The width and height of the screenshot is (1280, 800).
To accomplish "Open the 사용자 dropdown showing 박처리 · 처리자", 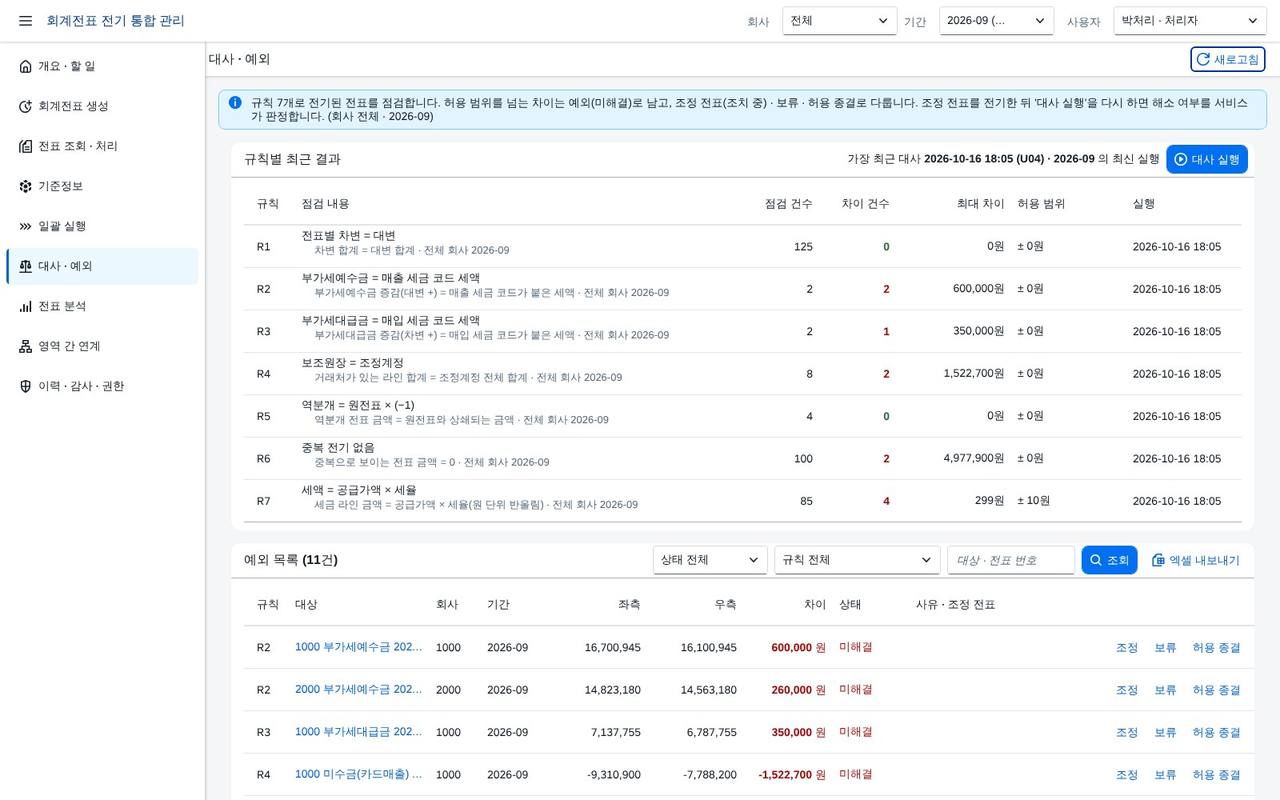I will (x=1190, y=21).
